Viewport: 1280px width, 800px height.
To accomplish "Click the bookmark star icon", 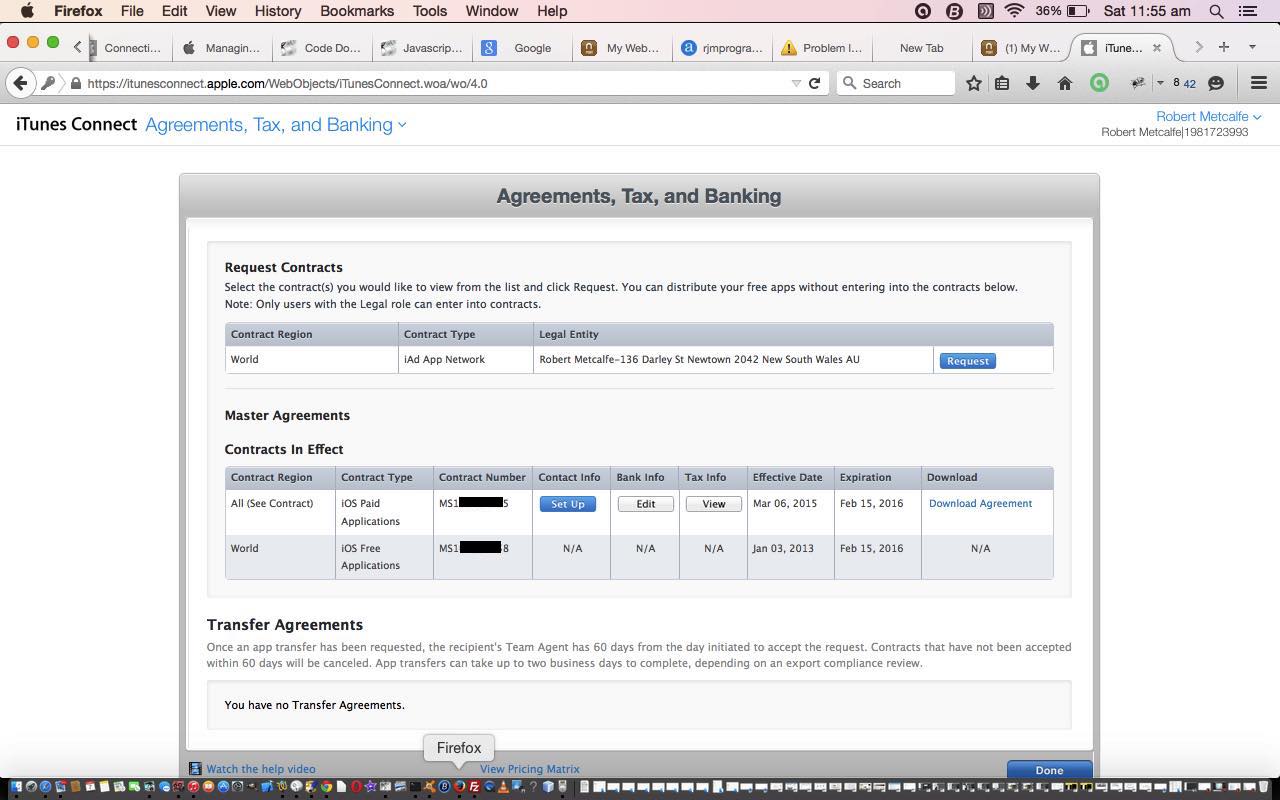I will pos(973,83).
